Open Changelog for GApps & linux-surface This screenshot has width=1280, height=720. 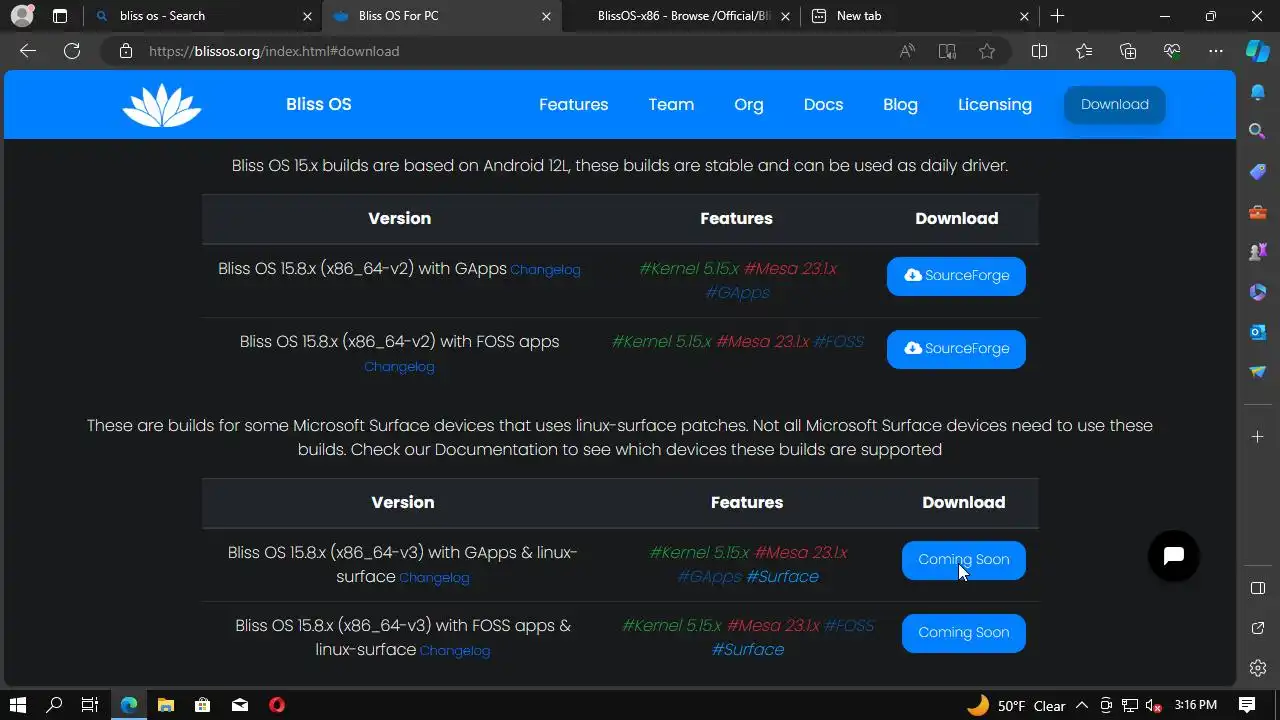click(x=434, y=578)
